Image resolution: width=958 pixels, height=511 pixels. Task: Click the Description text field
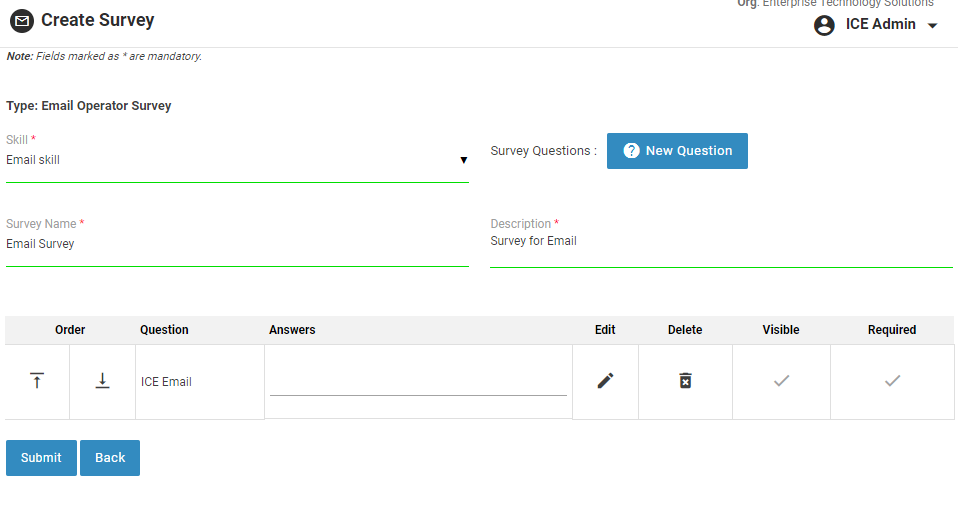click(720, 242)
